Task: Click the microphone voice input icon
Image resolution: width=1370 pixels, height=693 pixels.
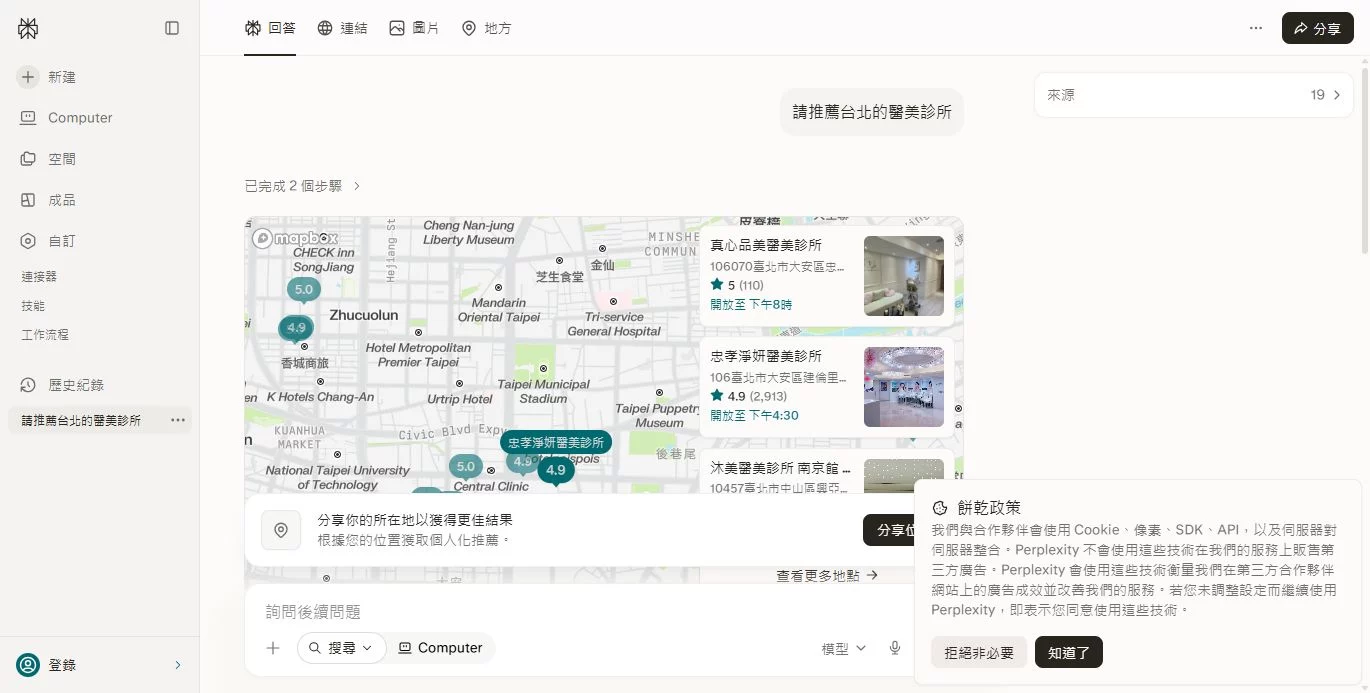Action: tap(895, 648)
